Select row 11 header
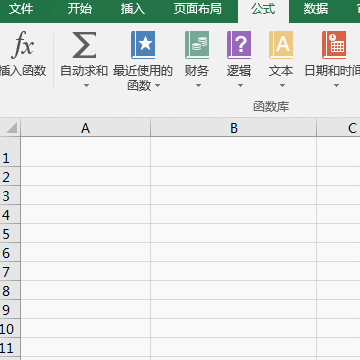Screen dimensions: 360x360 point(10,347)
